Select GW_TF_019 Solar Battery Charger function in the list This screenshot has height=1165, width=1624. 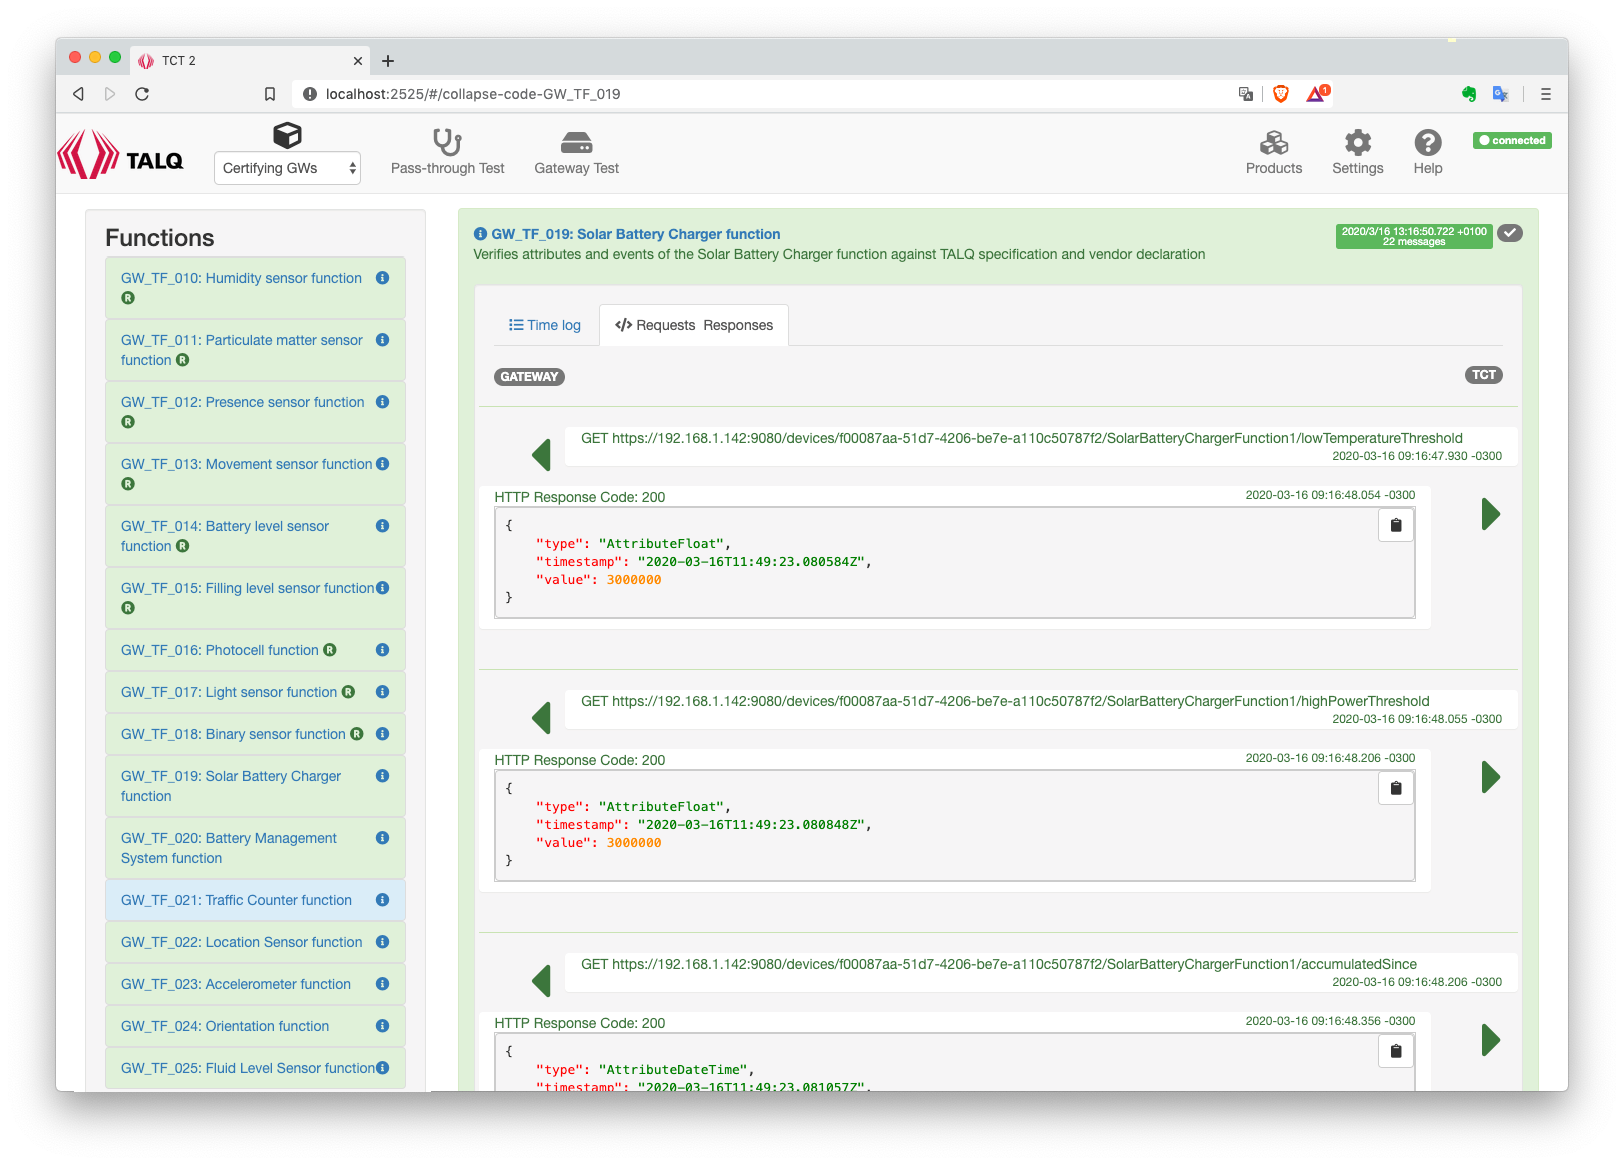tap(231, 786)
